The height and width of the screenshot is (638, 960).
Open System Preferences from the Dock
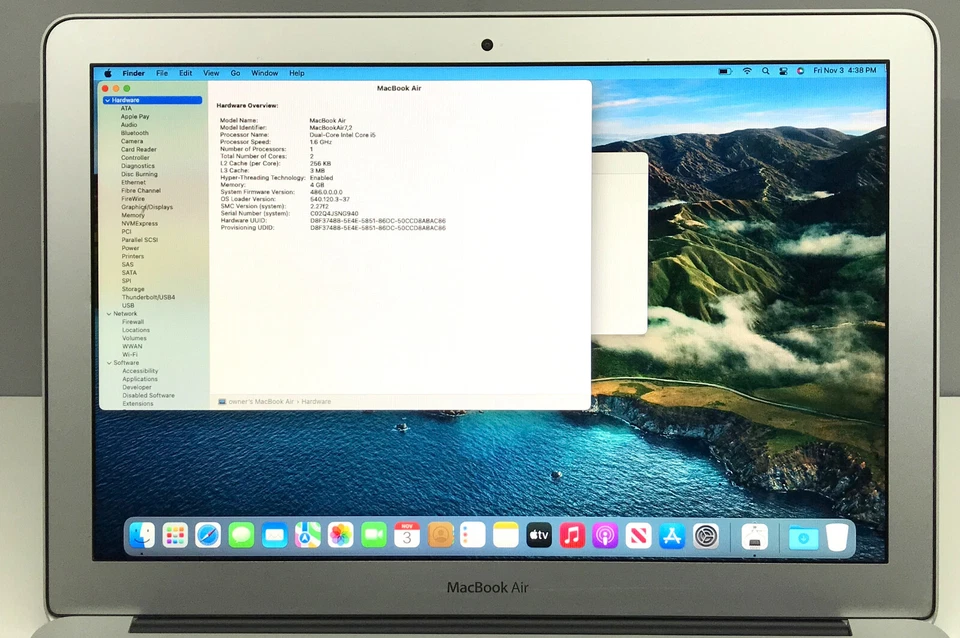[703, 535]
